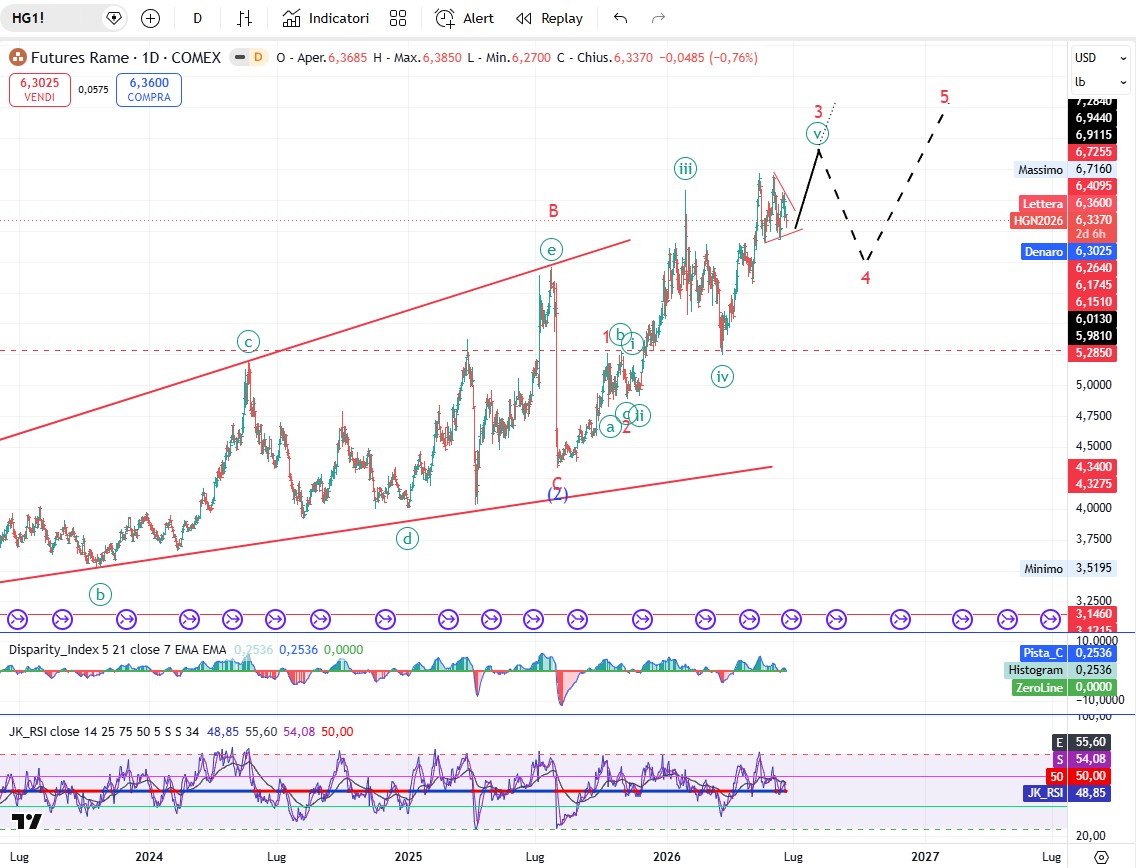The width and height of the screenshot is (1136, 868).
Task: Select the red wave label 5
Action: (944, 96)
